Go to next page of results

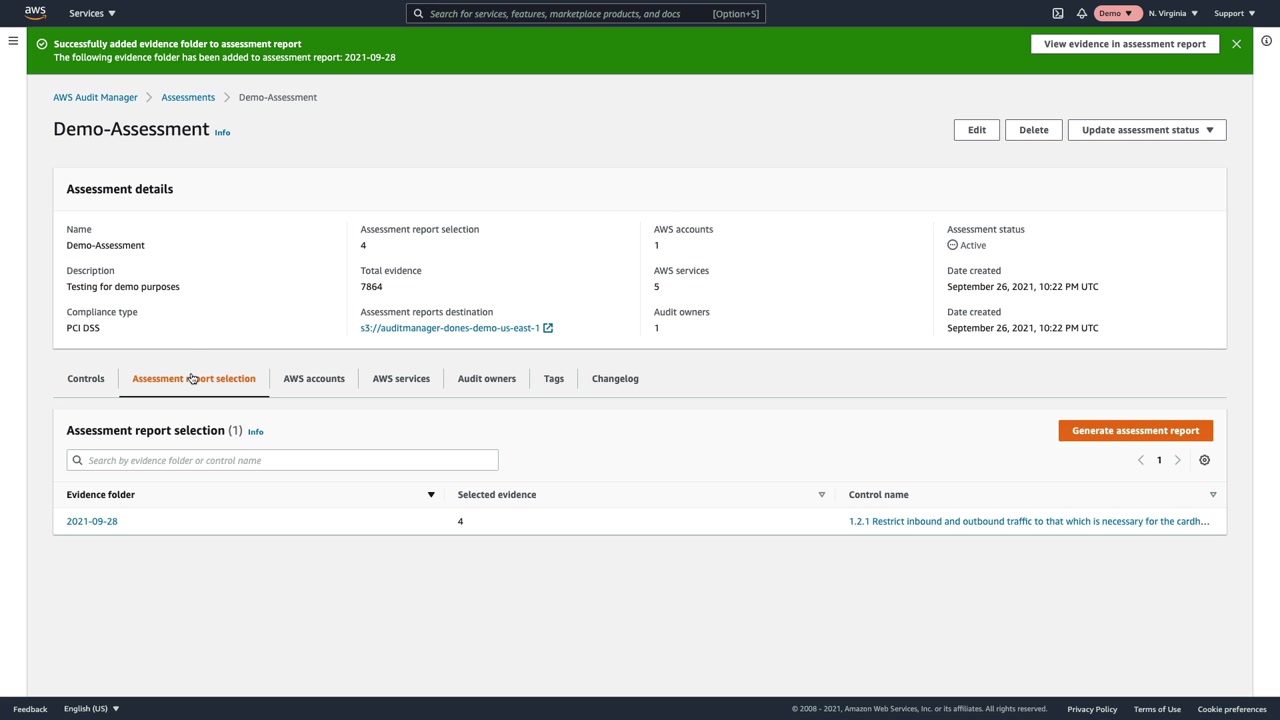1177,460
